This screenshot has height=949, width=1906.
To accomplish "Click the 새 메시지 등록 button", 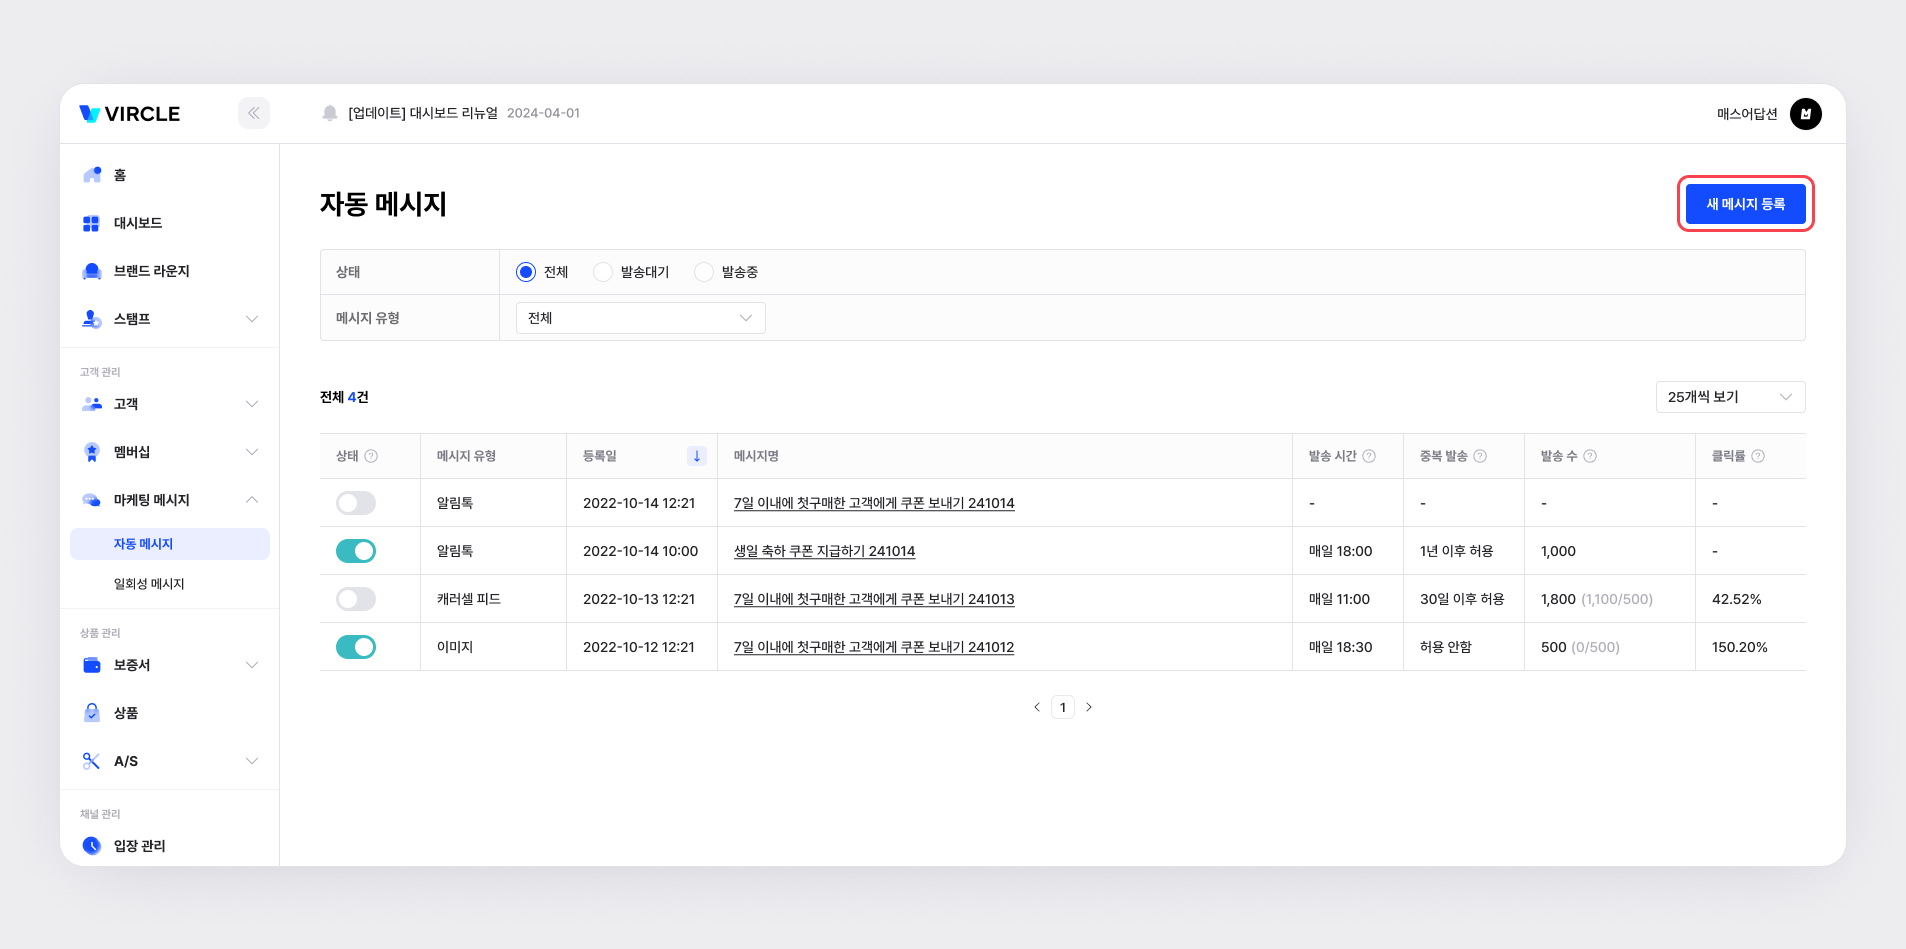I will 1745,204.
